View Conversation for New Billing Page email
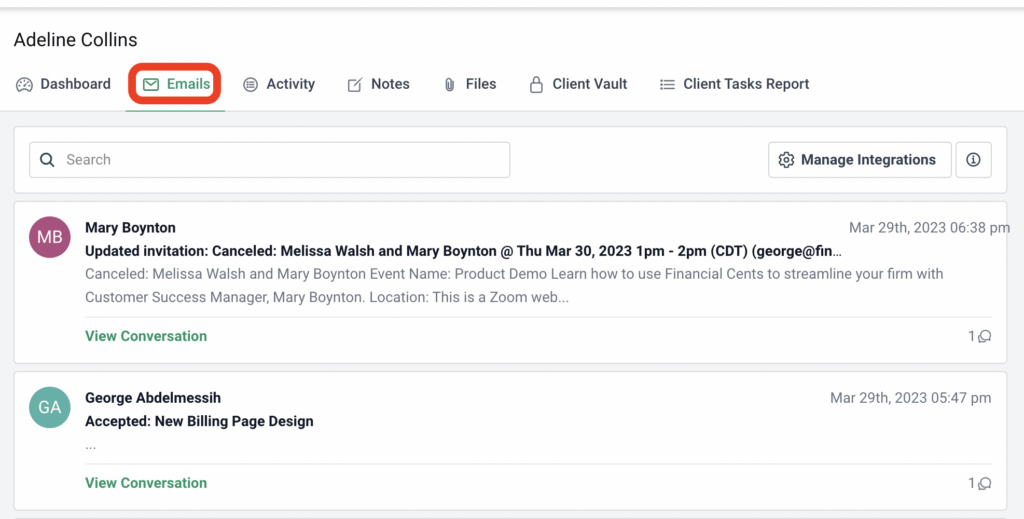 [x=146, y=483]
